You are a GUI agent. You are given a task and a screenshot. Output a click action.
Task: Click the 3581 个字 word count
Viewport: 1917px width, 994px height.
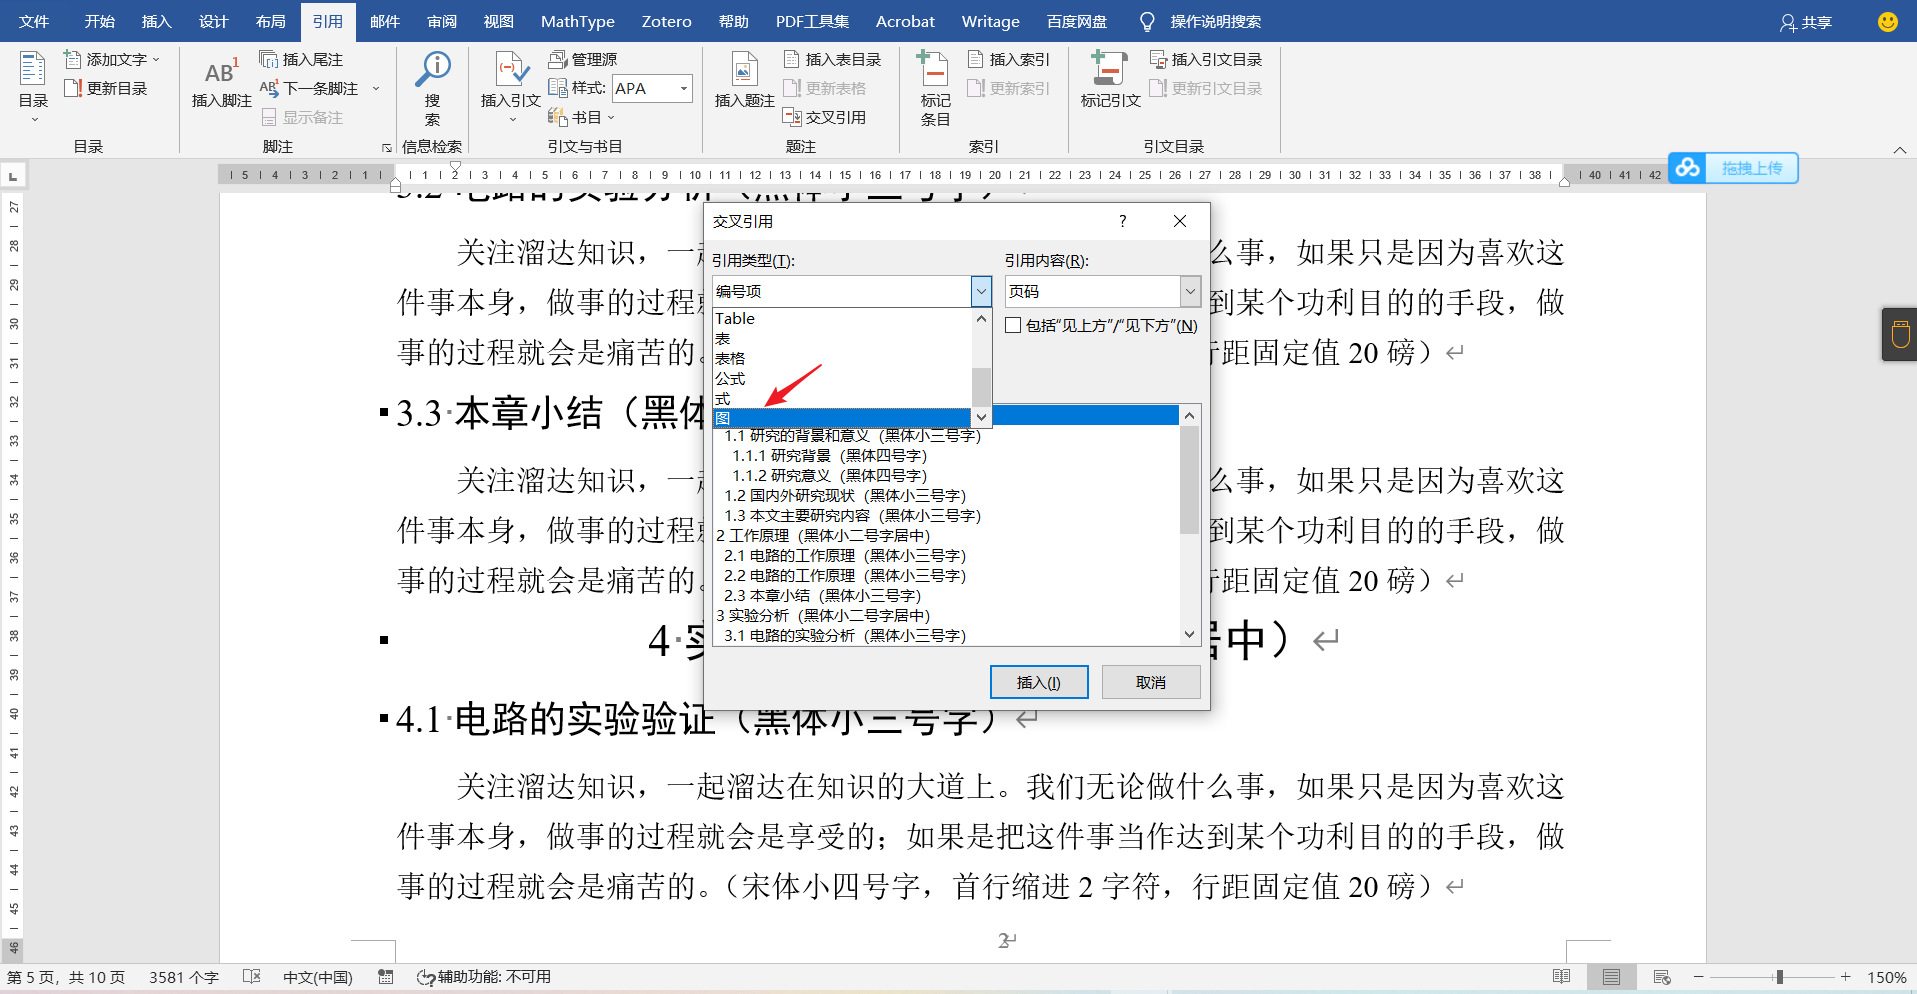pos(184,977)
